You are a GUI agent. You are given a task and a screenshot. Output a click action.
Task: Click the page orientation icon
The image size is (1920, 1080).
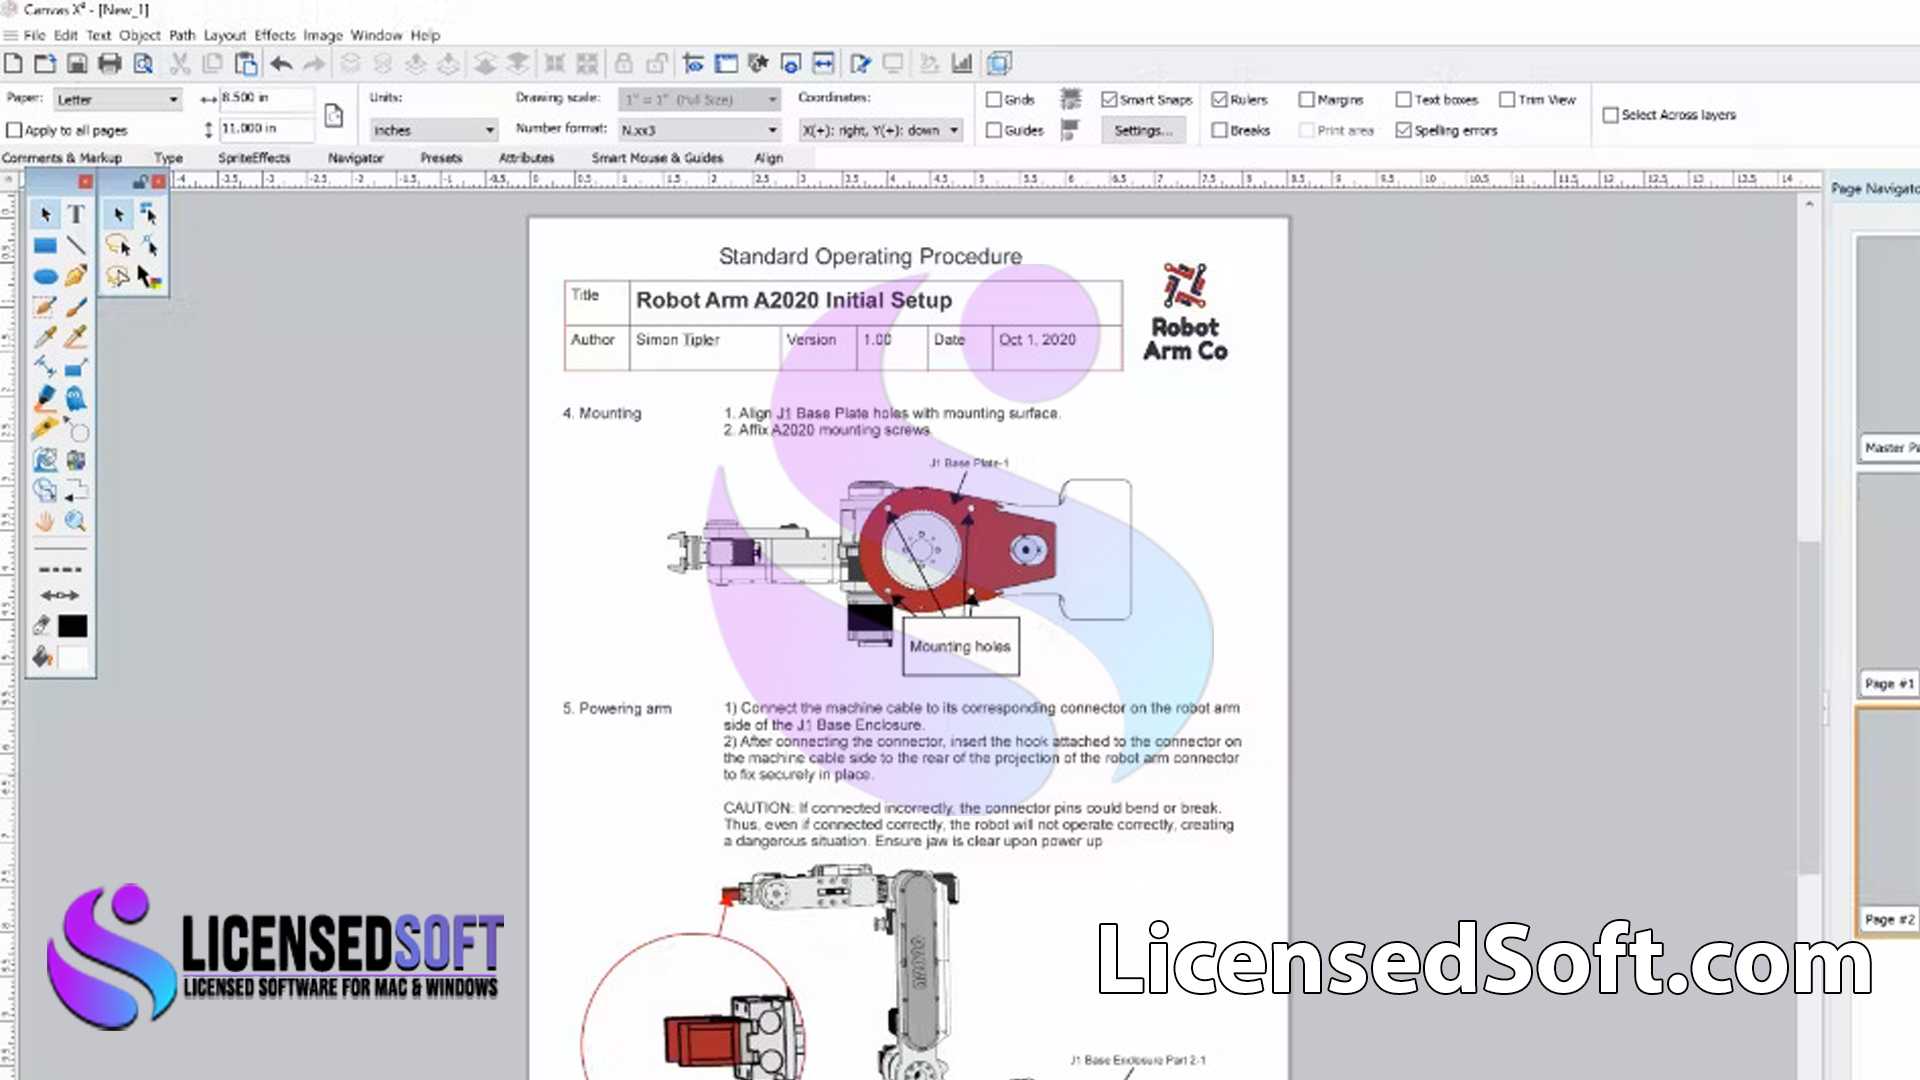pos(334,115)
